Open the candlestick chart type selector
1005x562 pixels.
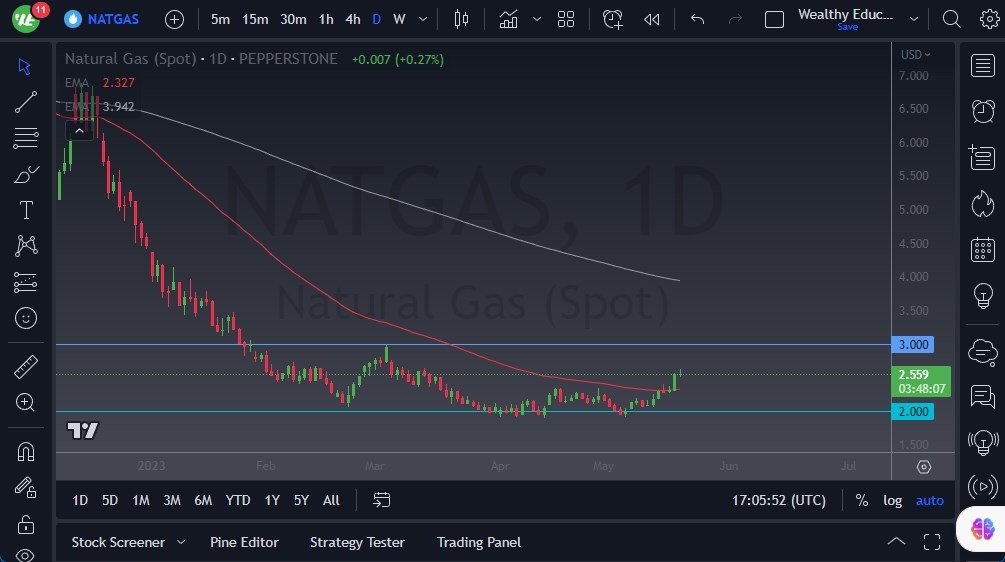pyautogui.click(x=461, y=19)
